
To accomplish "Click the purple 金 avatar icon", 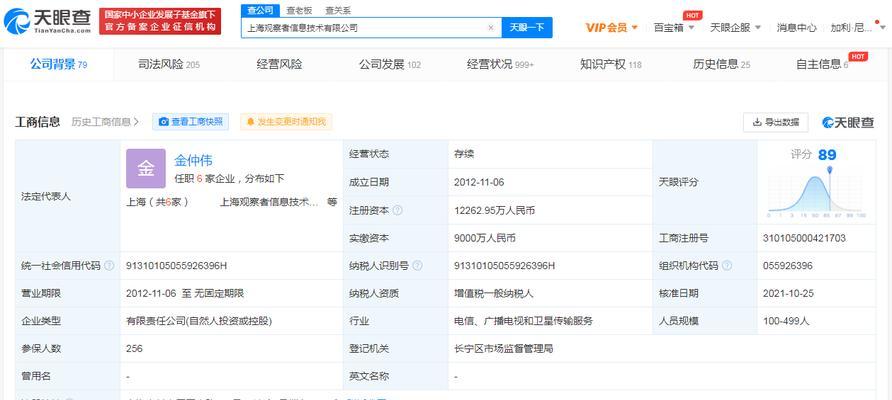I will (x=146, y=168).
